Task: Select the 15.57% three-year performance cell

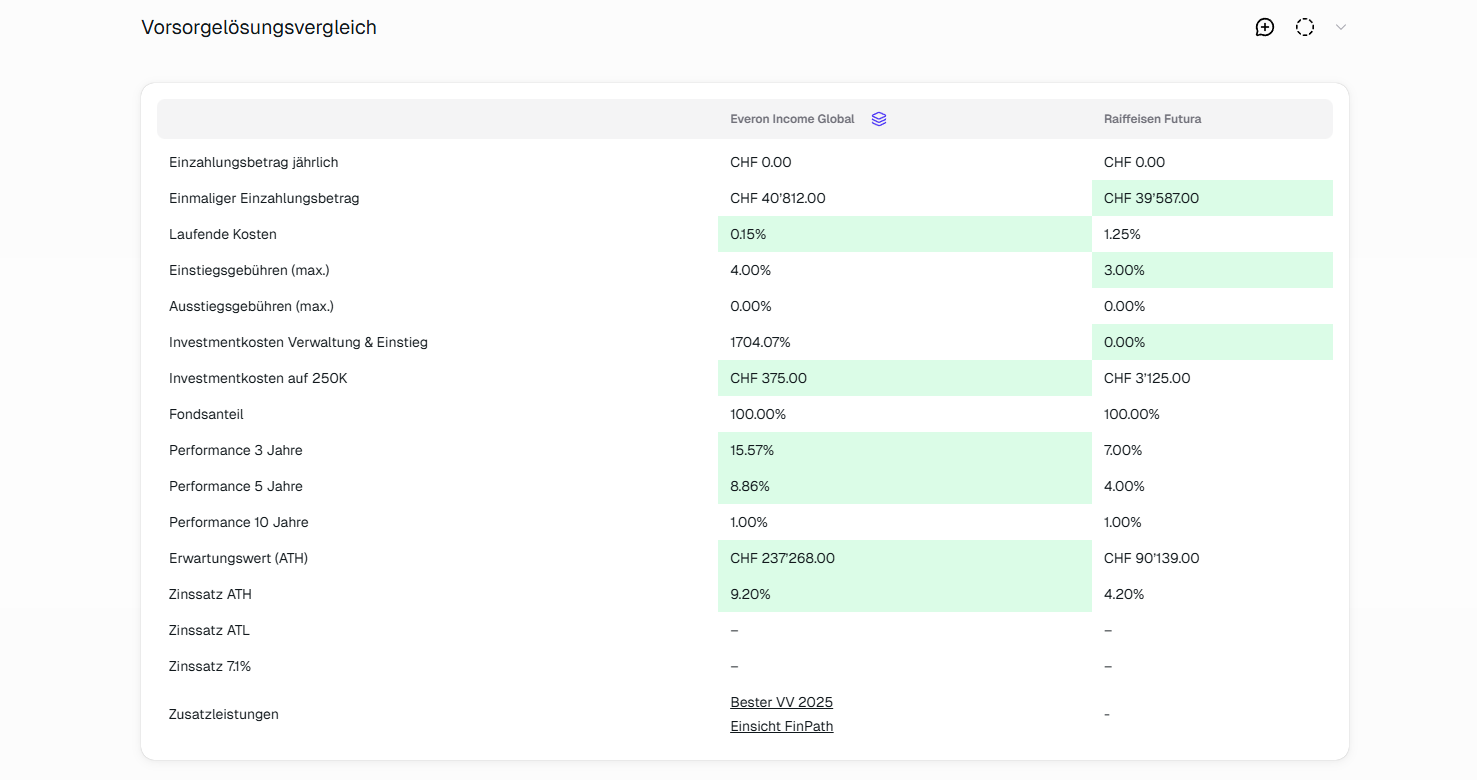Action: [x=752, y=450]
